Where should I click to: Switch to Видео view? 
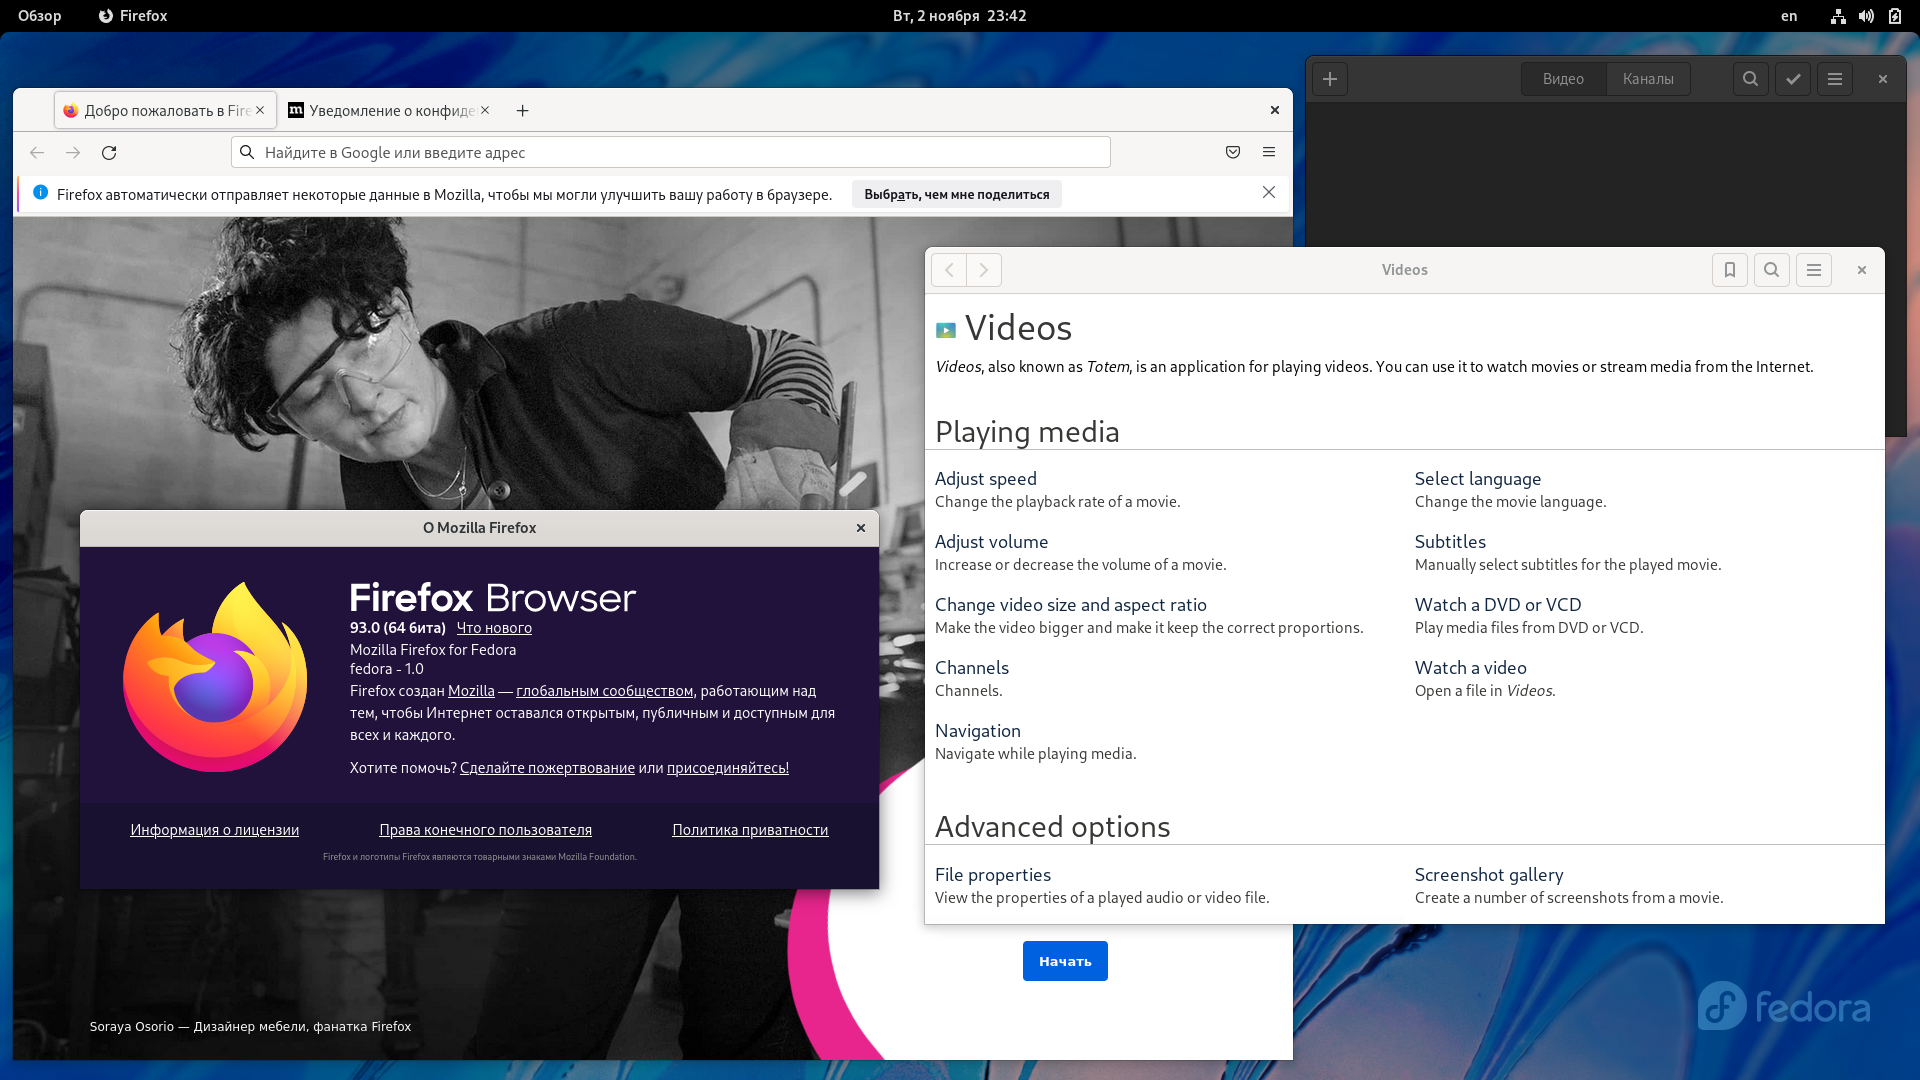(1563, 79)
